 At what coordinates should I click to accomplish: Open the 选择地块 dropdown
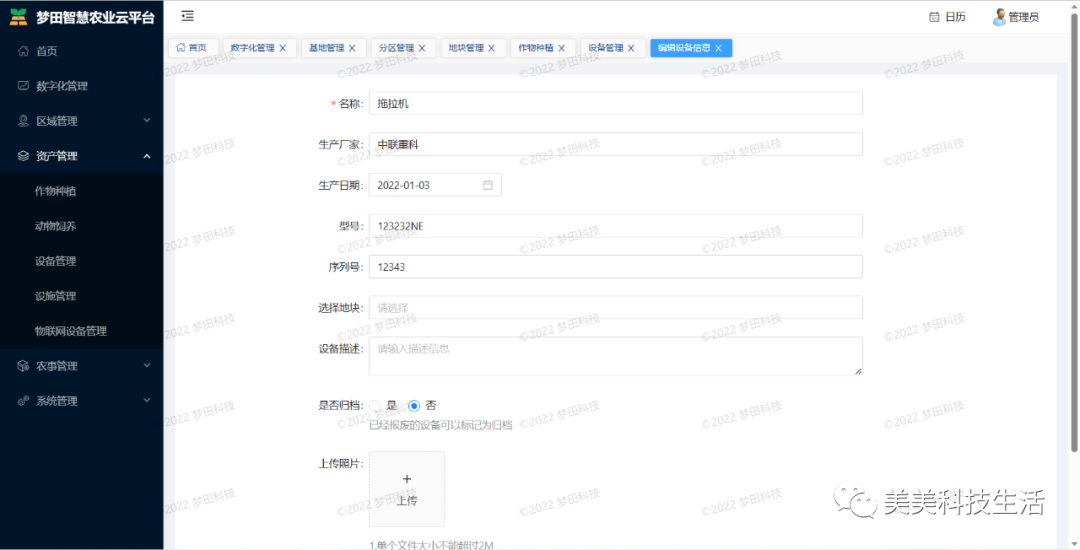(x=616, y=308)
